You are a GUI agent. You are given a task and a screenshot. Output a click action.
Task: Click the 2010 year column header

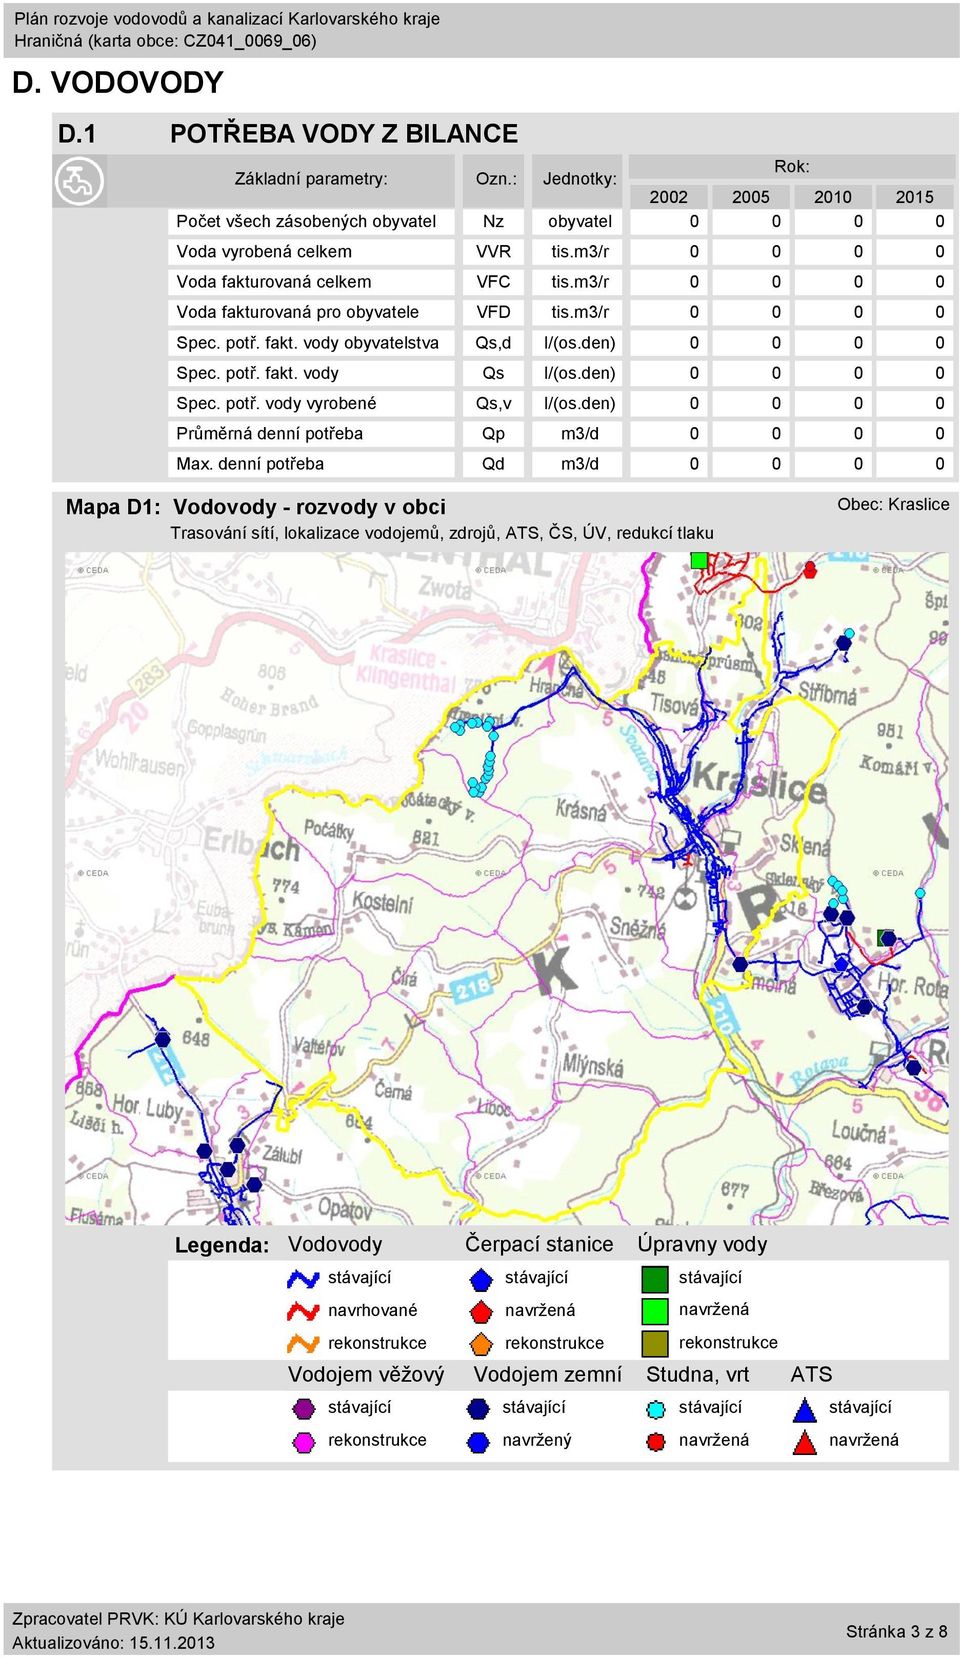click(x=832, y=197)
